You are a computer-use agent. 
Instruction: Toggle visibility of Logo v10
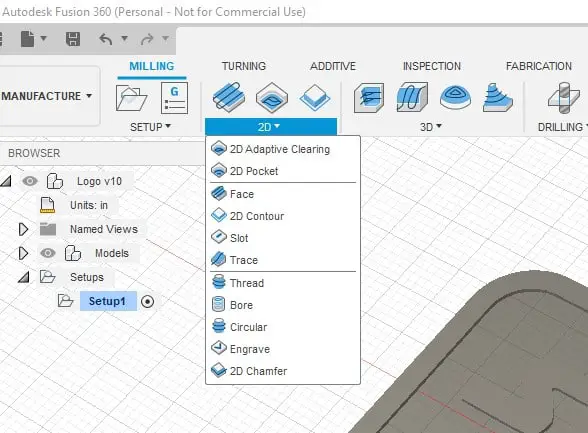[30, 181]
